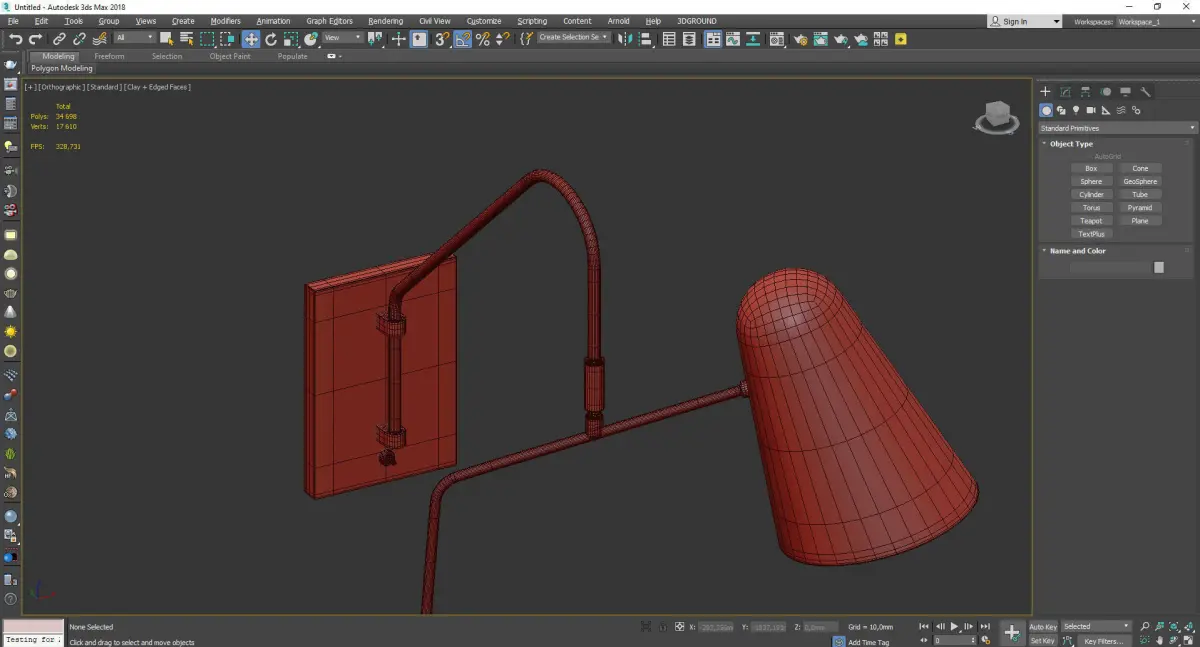Viewport: 1200px width, 647px height.
Task: Toggle Percent Snap
Action: point(483,39)
